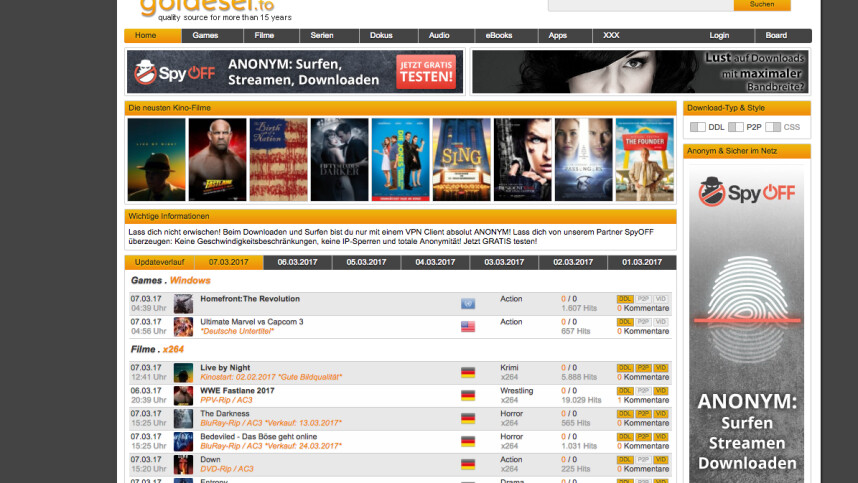Select the 03.03.2017 update tab

click(x=505, y=263)
